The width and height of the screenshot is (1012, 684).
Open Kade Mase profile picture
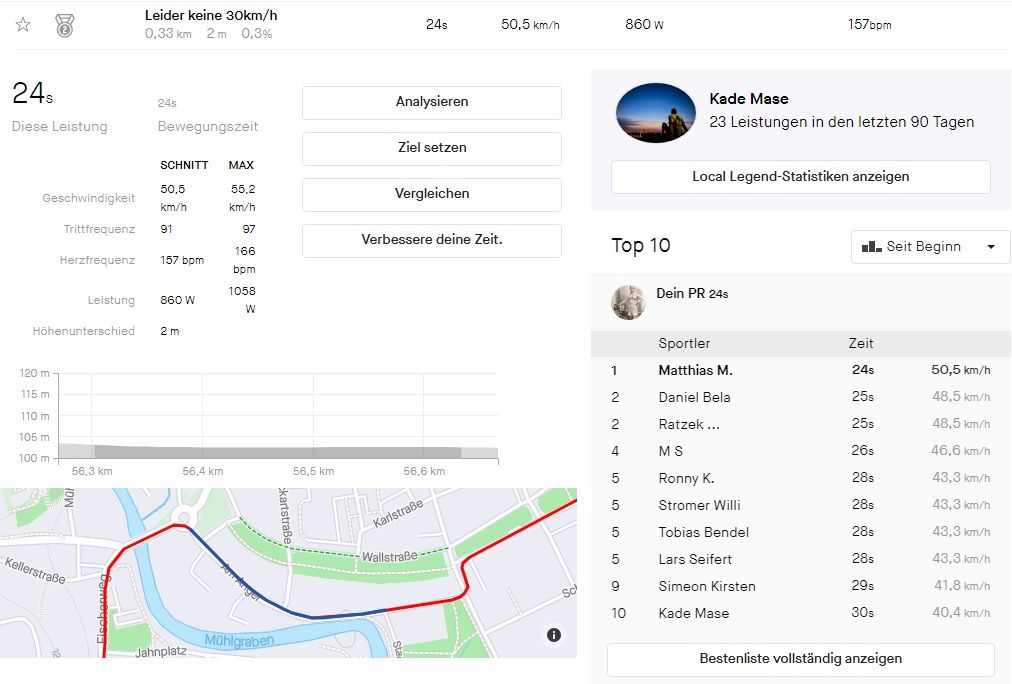(655, 113)
